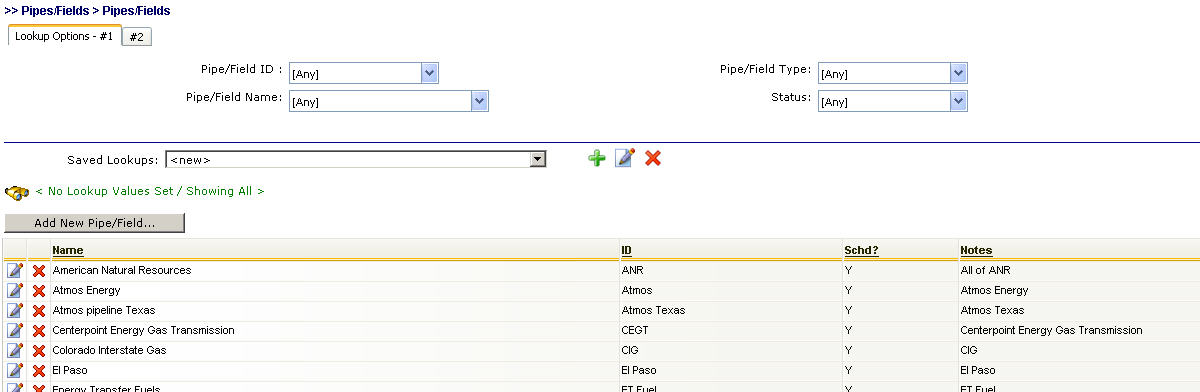The height and width of the screenshot is (392, 1200).
Task: Select the Centerpoint Energy Gas Transmission notes cell
Action: pyautogui.click(x=1051, y=330)
